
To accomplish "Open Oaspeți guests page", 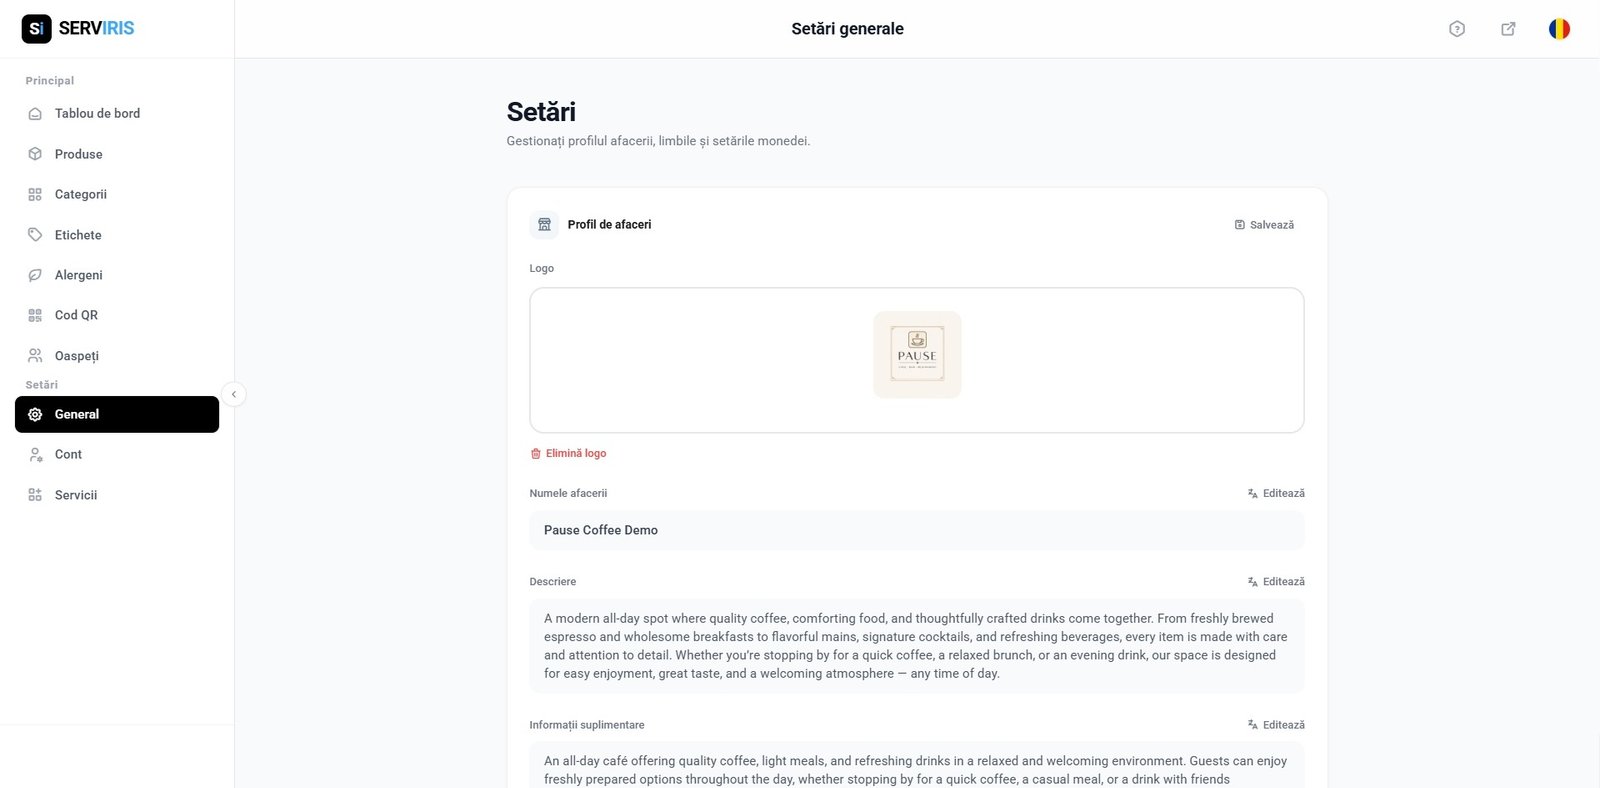I will 76,356.
